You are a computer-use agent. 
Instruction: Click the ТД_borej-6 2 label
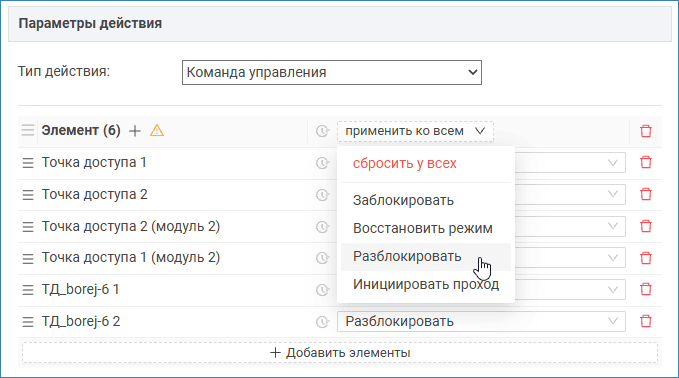pyautogui.click(x=81, y=321)
